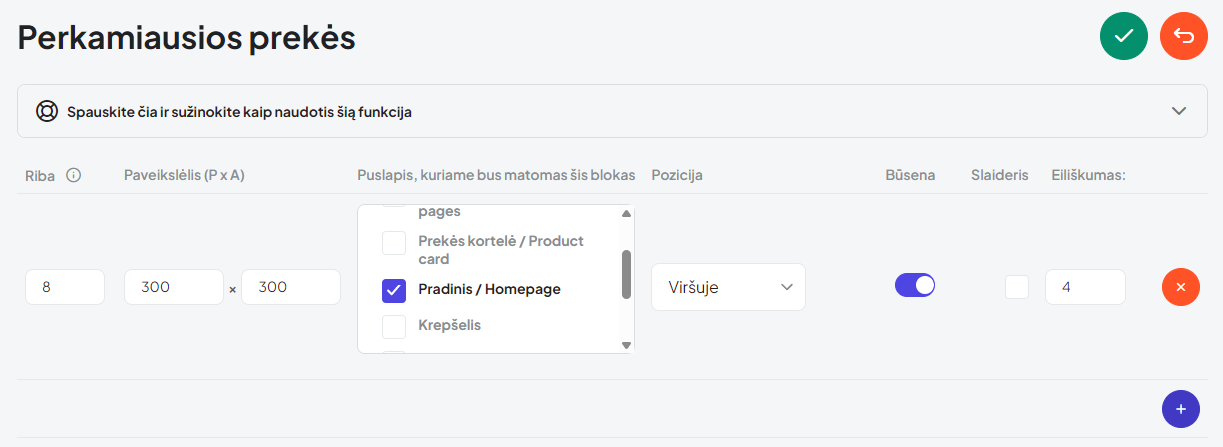The height and width of the screenshot is (447, 1223).
Task: Check the Krepšelis checkbox
Action: click(394, 326)
